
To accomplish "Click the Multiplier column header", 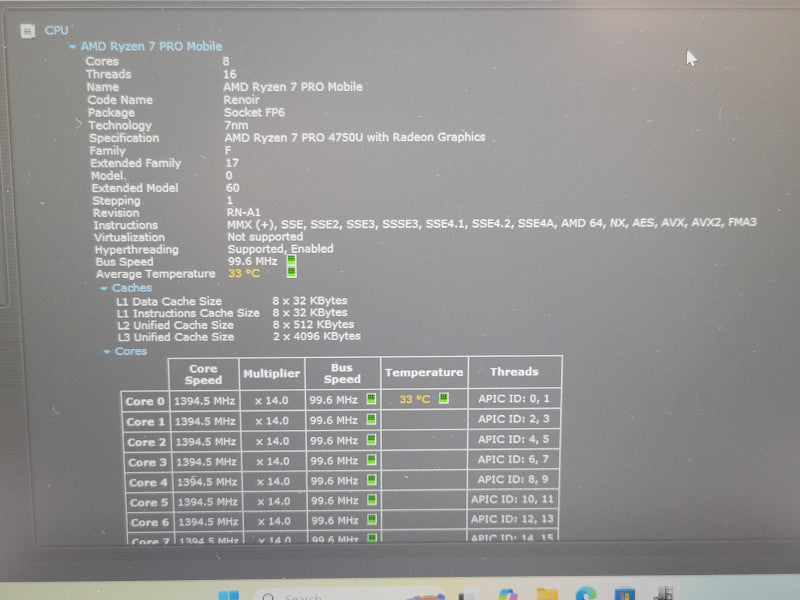I will point(271,373).
